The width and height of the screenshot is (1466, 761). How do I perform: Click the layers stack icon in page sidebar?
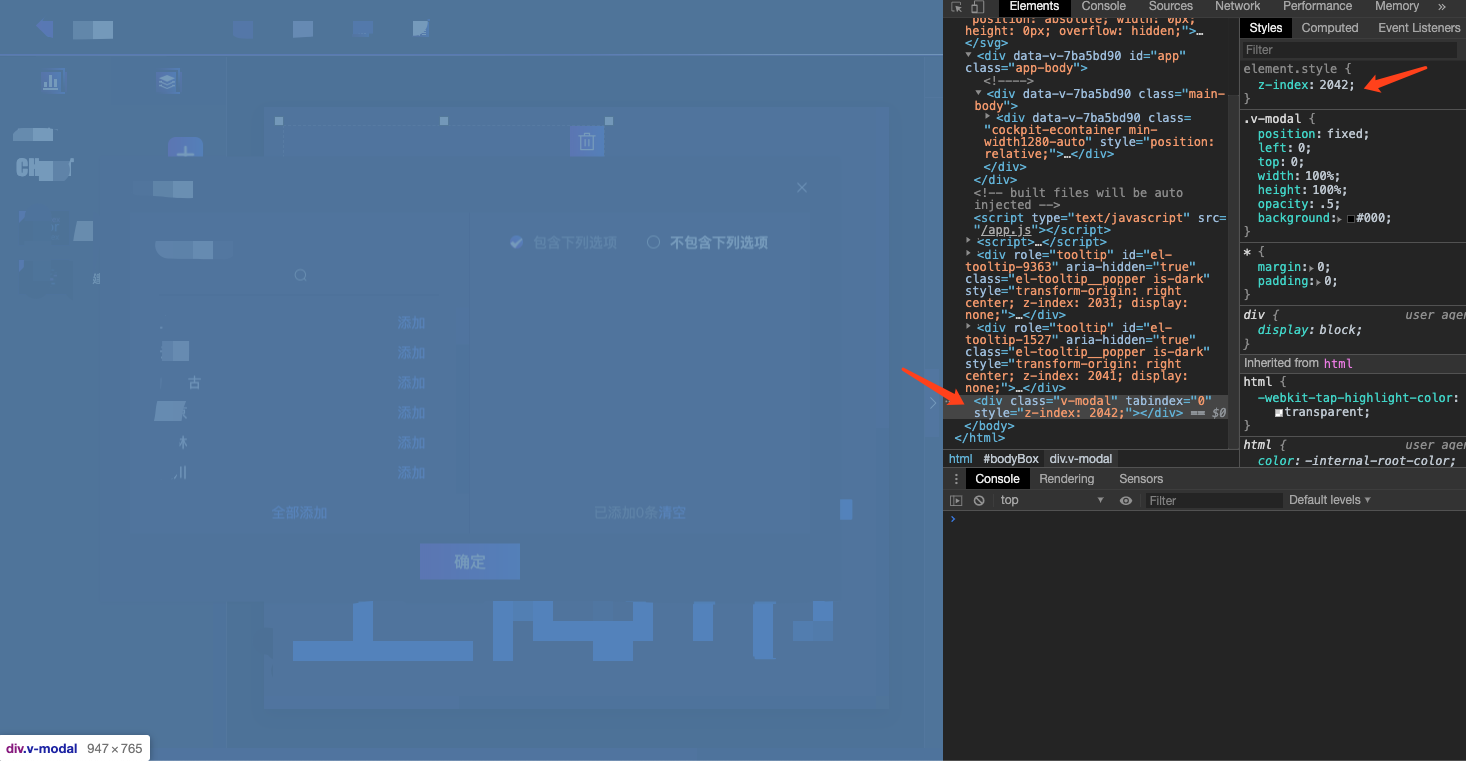[x=167, y=82]
